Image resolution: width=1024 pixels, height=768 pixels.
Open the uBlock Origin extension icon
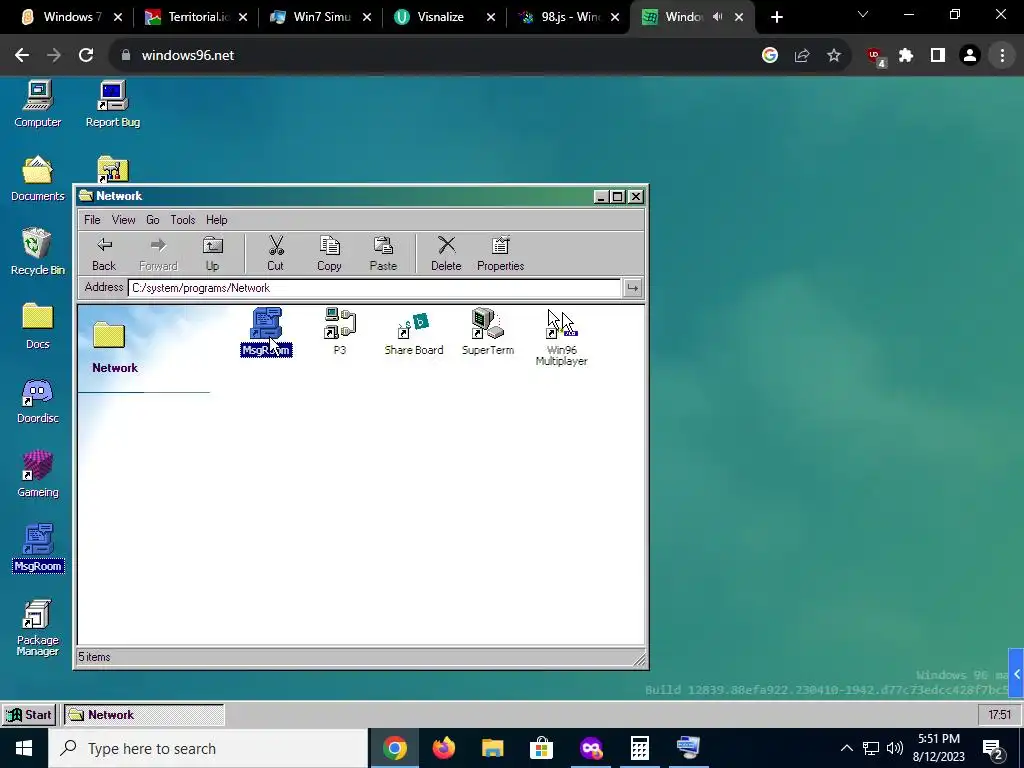(x=875, y=57)
